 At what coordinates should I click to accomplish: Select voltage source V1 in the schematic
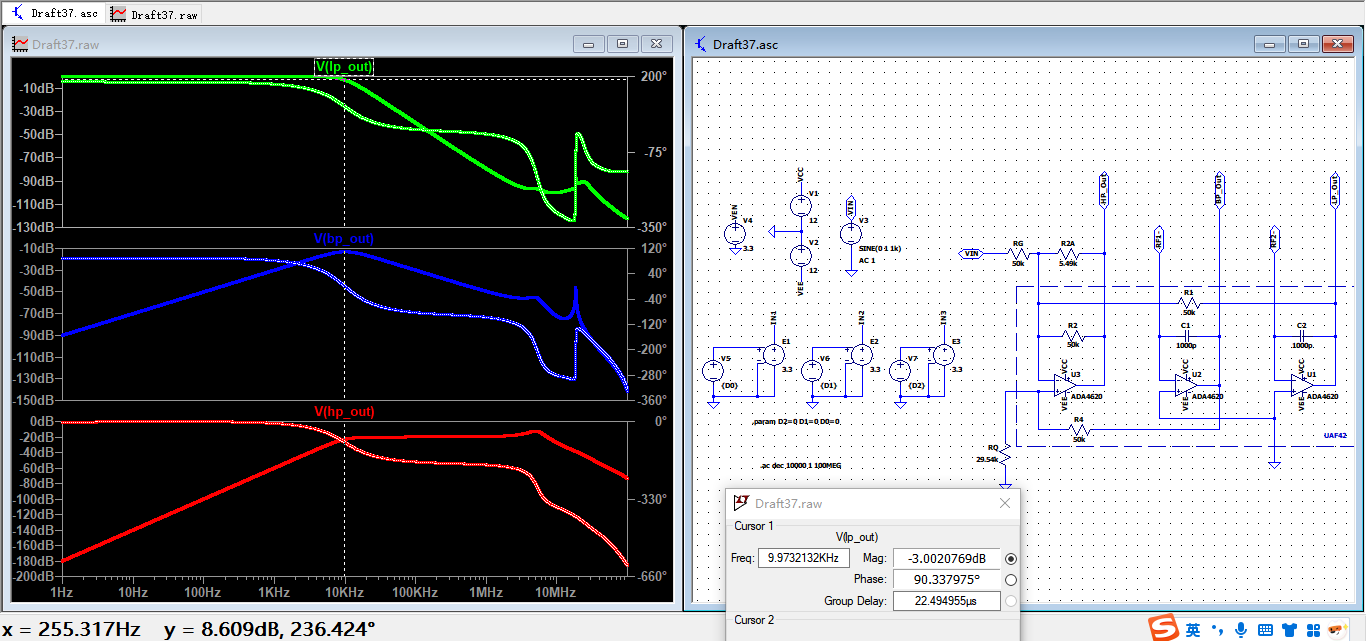coord(801,206)
